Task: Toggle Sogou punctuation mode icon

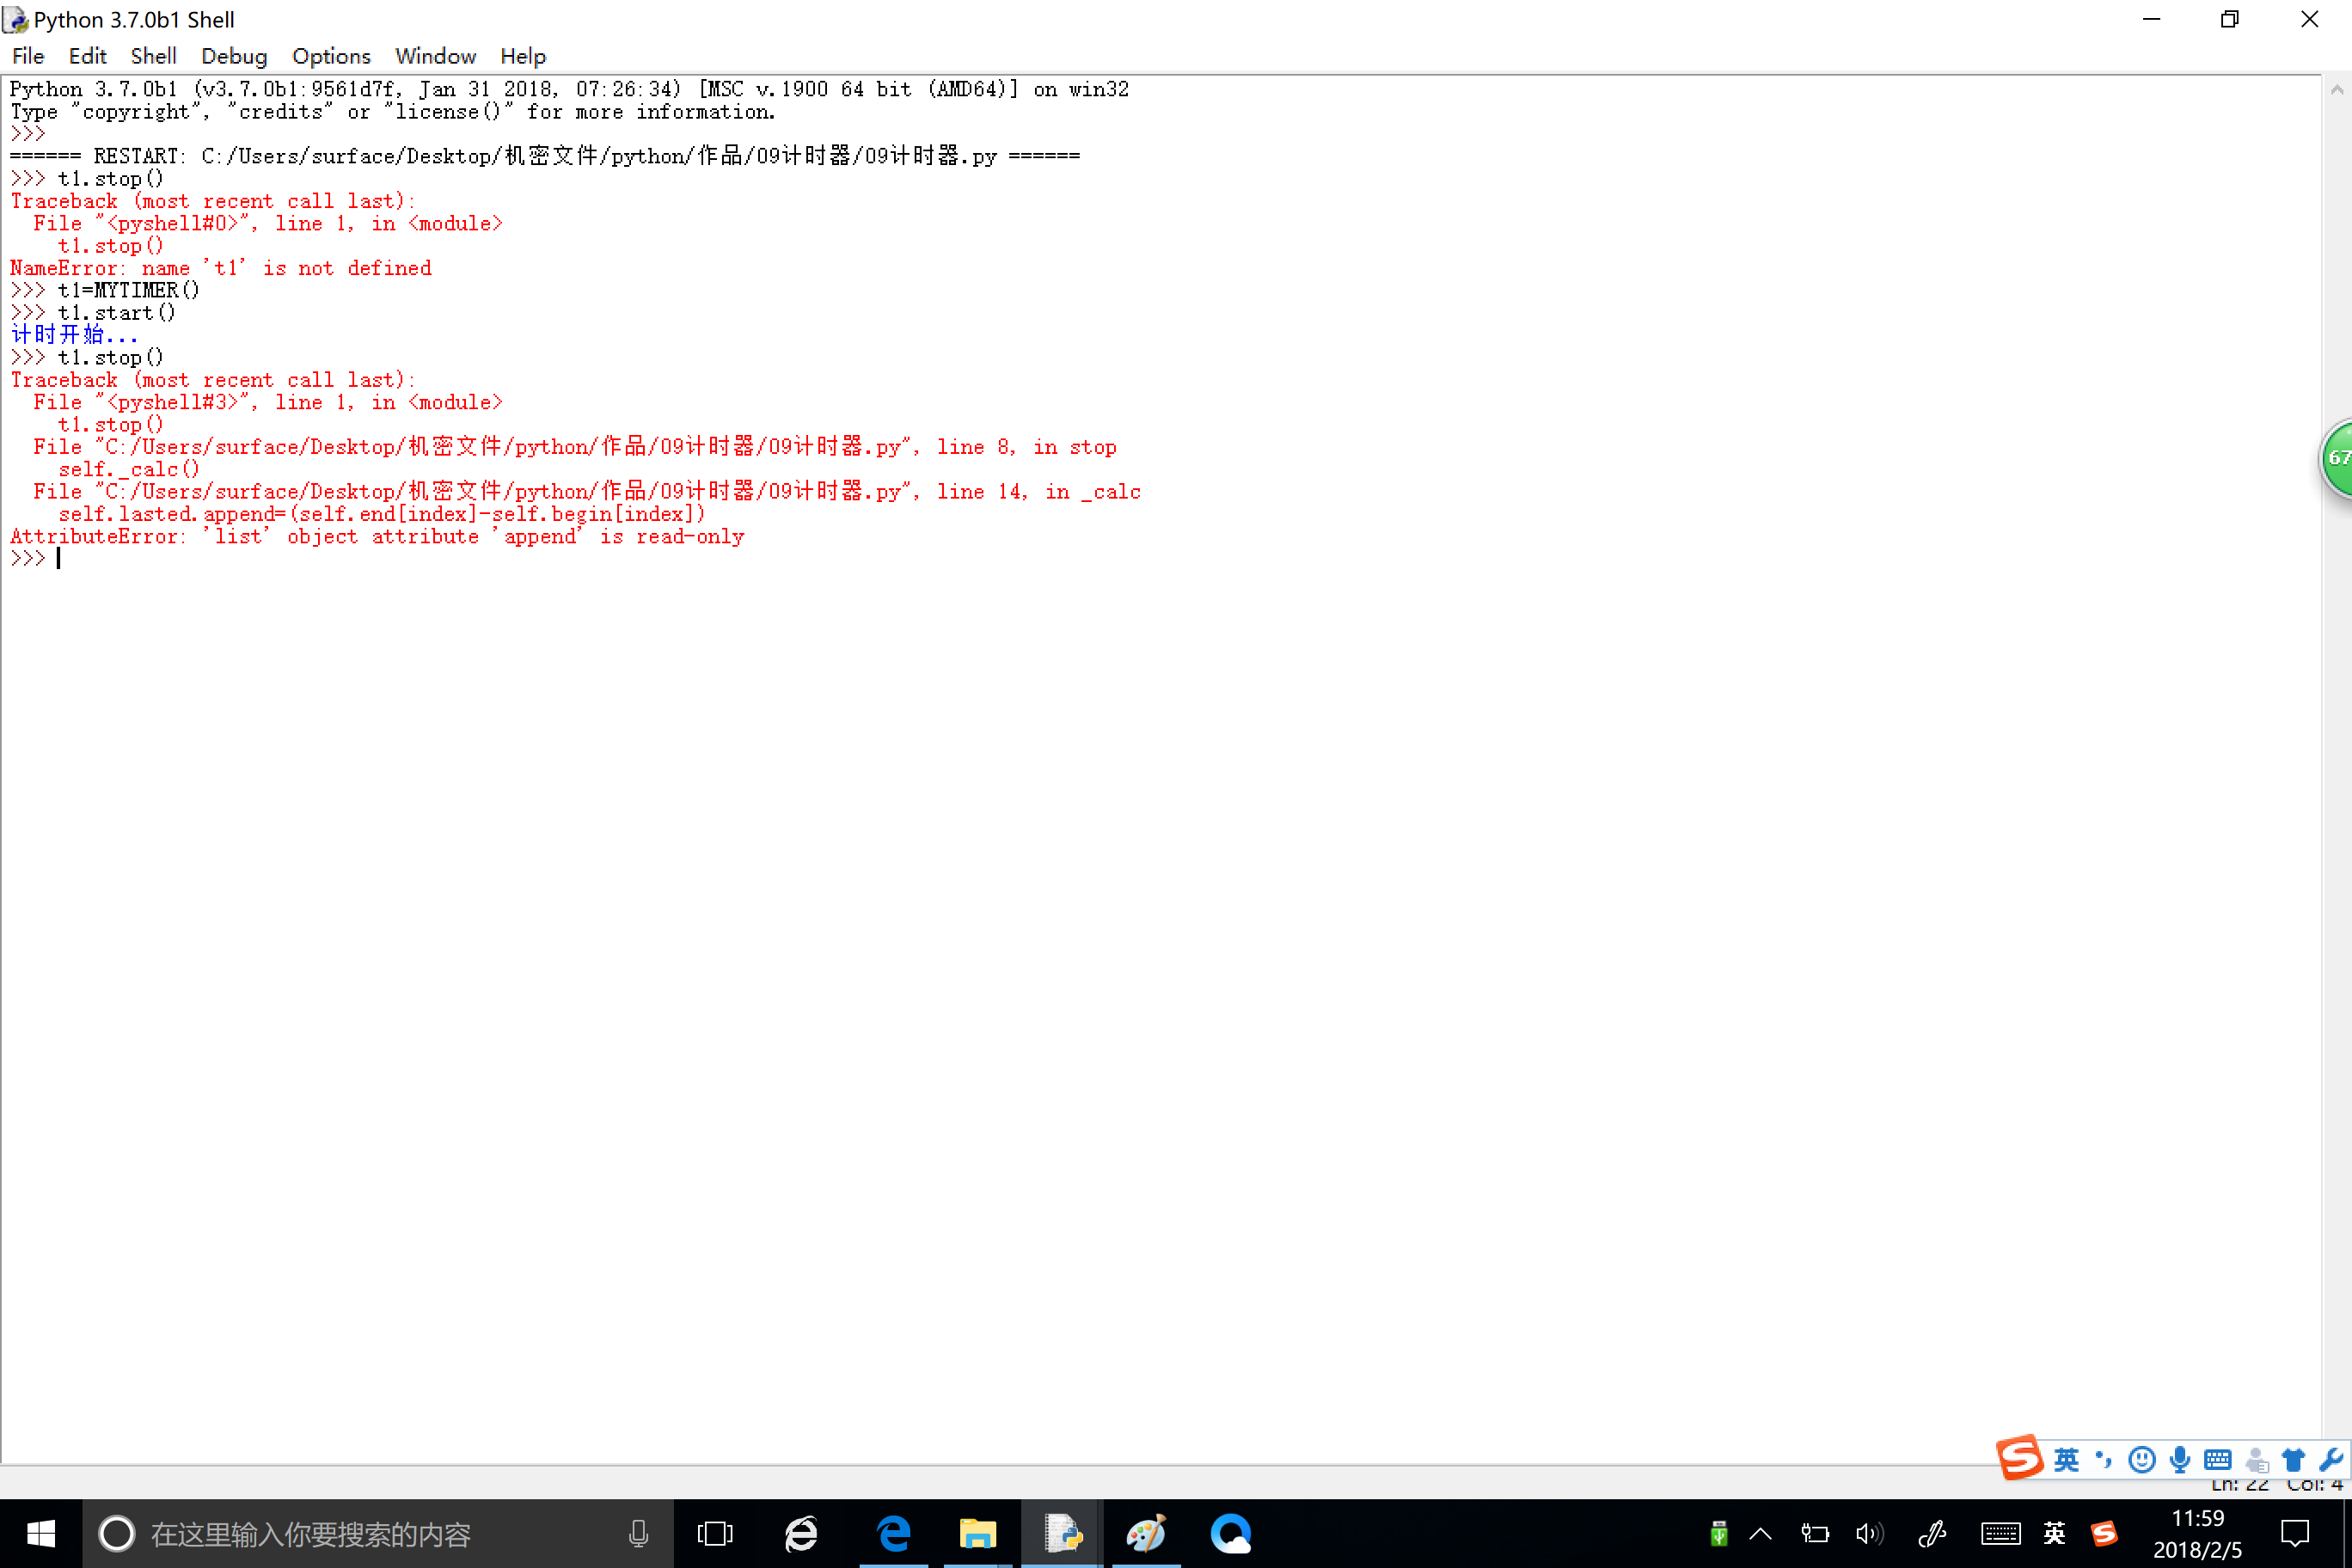Action: pyautogui.click(x=2104, y=1460)
